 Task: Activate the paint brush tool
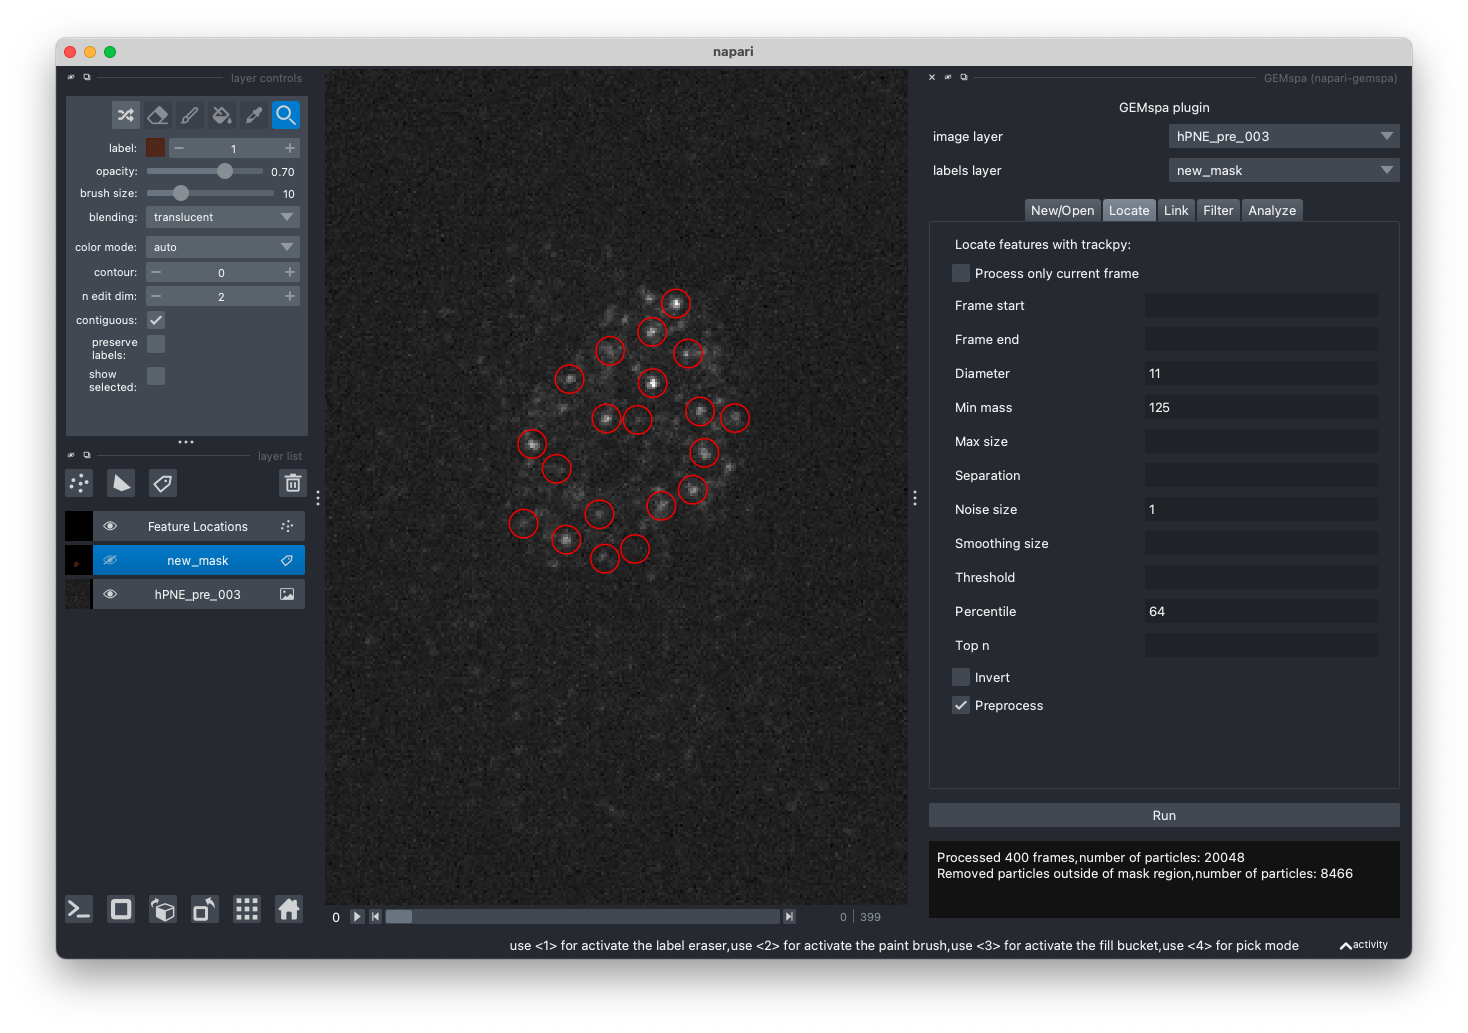point(190,115)
